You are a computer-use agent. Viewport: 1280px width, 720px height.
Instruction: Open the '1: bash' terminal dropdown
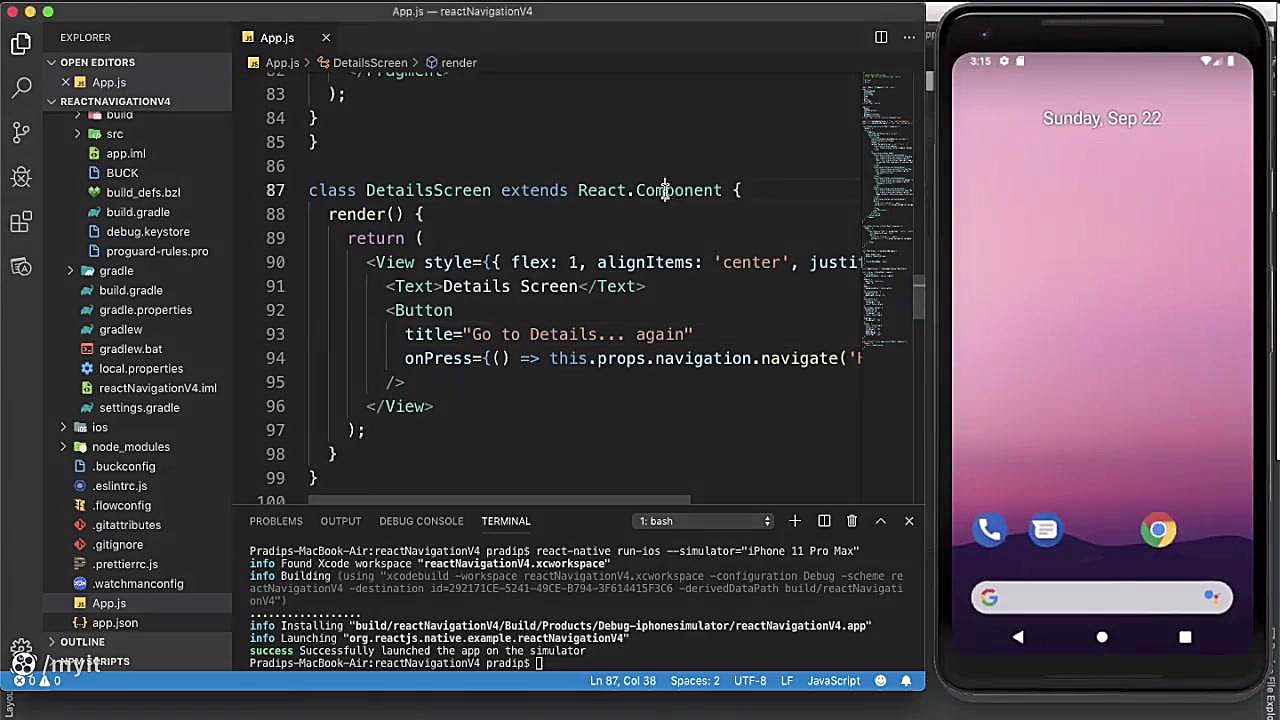(x=703, y=520)
